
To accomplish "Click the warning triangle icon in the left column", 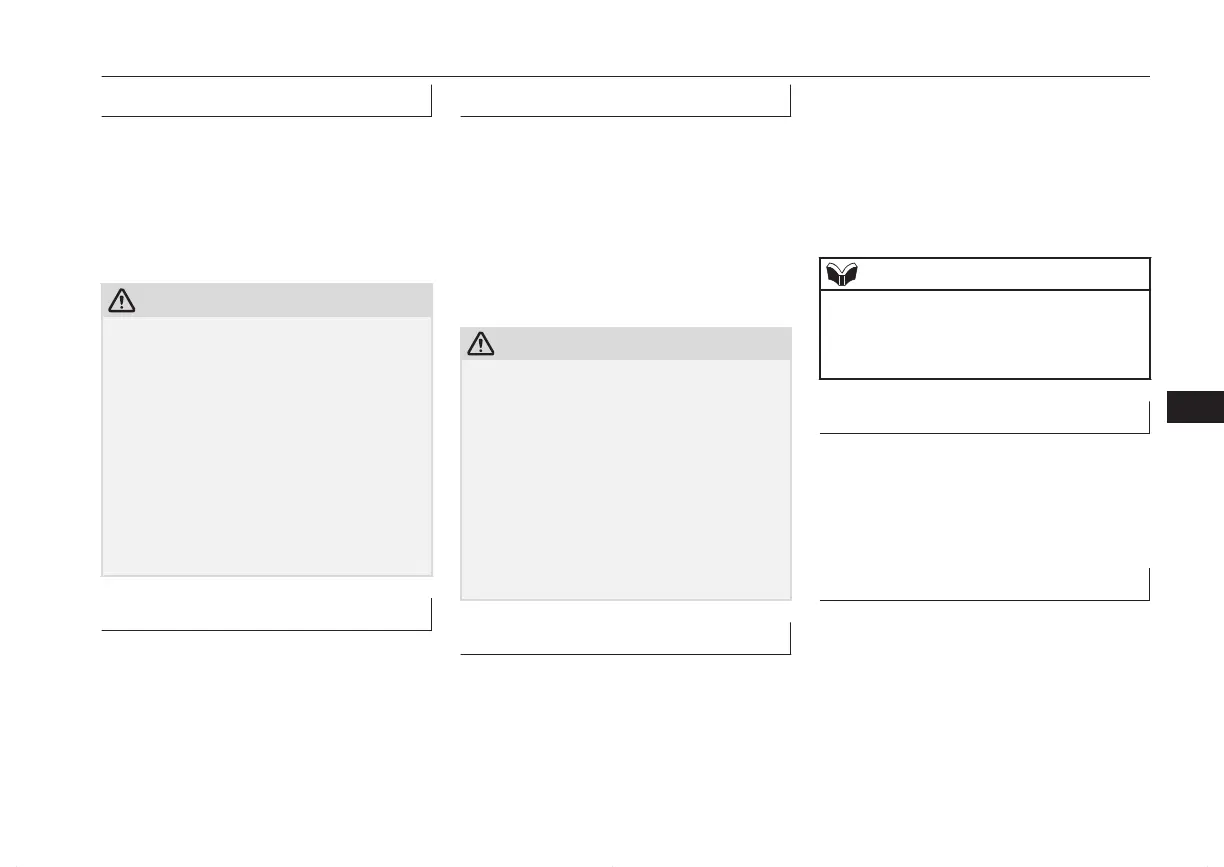I will tap(121, 300).
